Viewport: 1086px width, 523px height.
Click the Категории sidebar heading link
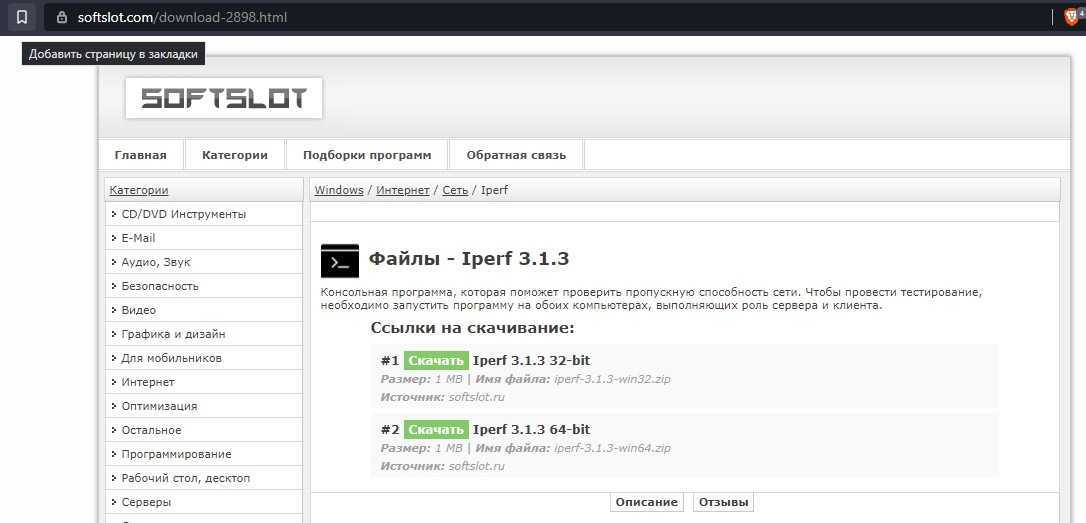tap(139, 190)
